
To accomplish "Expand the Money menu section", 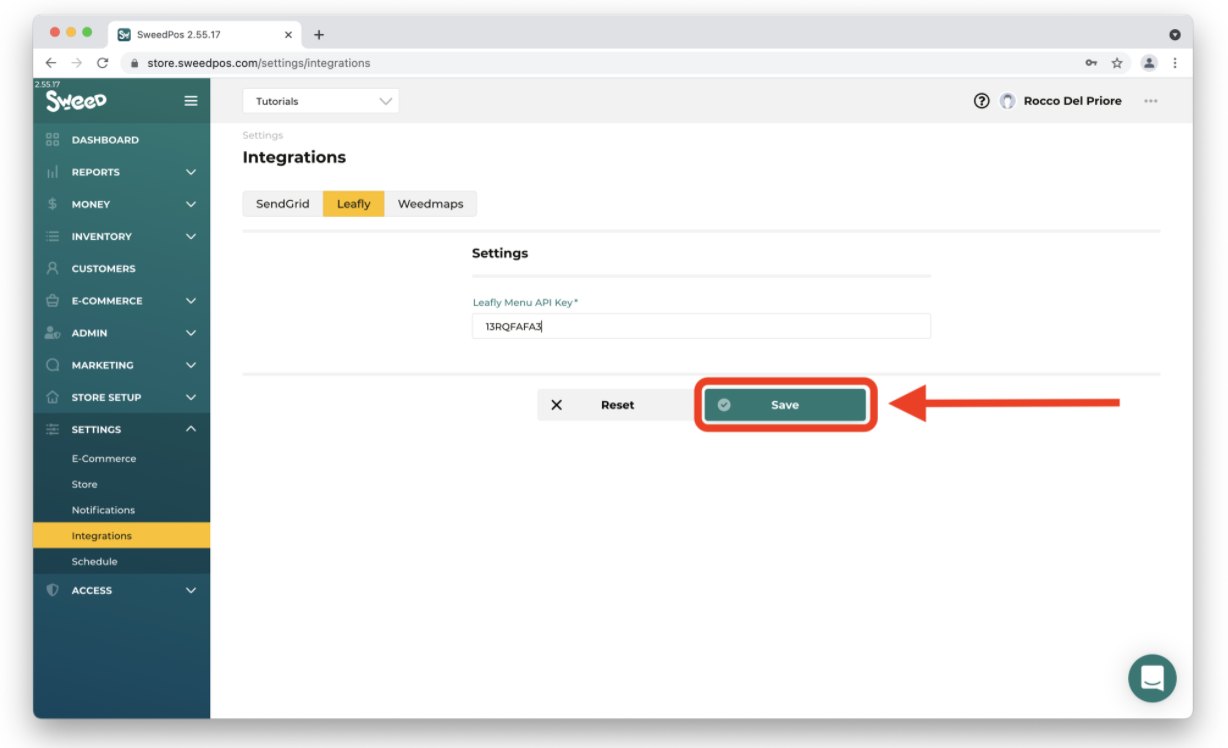I will [x=191, y=204].
